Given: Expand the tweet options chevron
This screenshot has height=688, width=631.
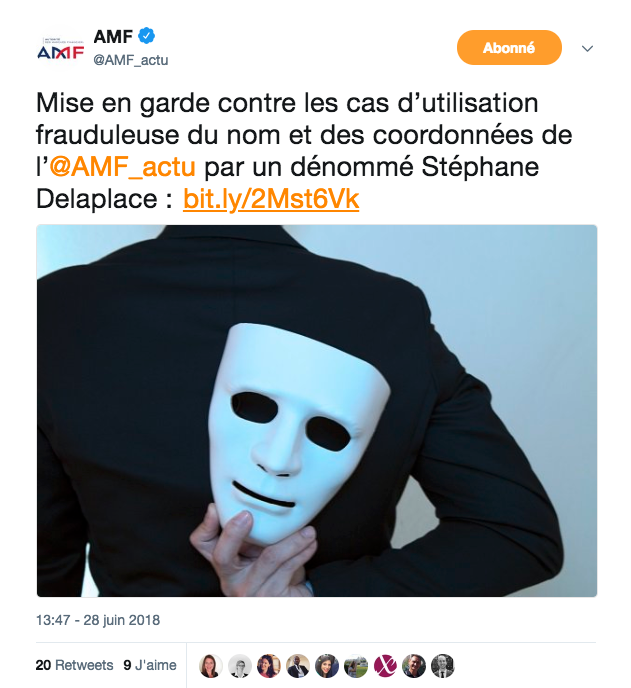Looking at the screenshot, I should (x=587, y=48).
